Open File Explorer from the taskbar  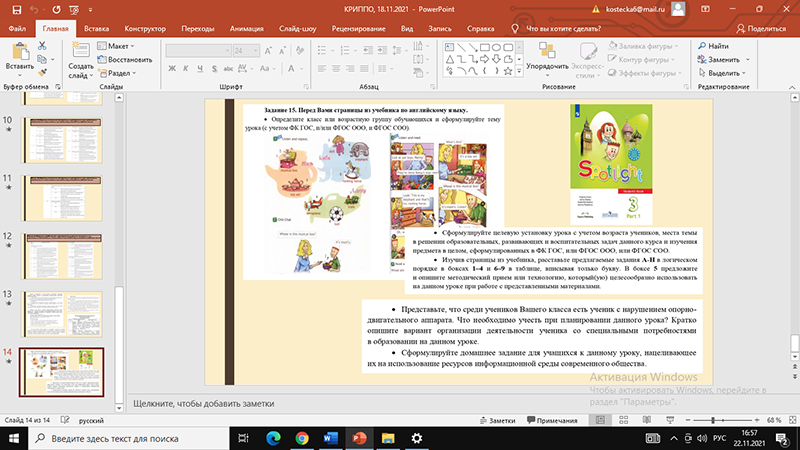[x=388, y=438]
